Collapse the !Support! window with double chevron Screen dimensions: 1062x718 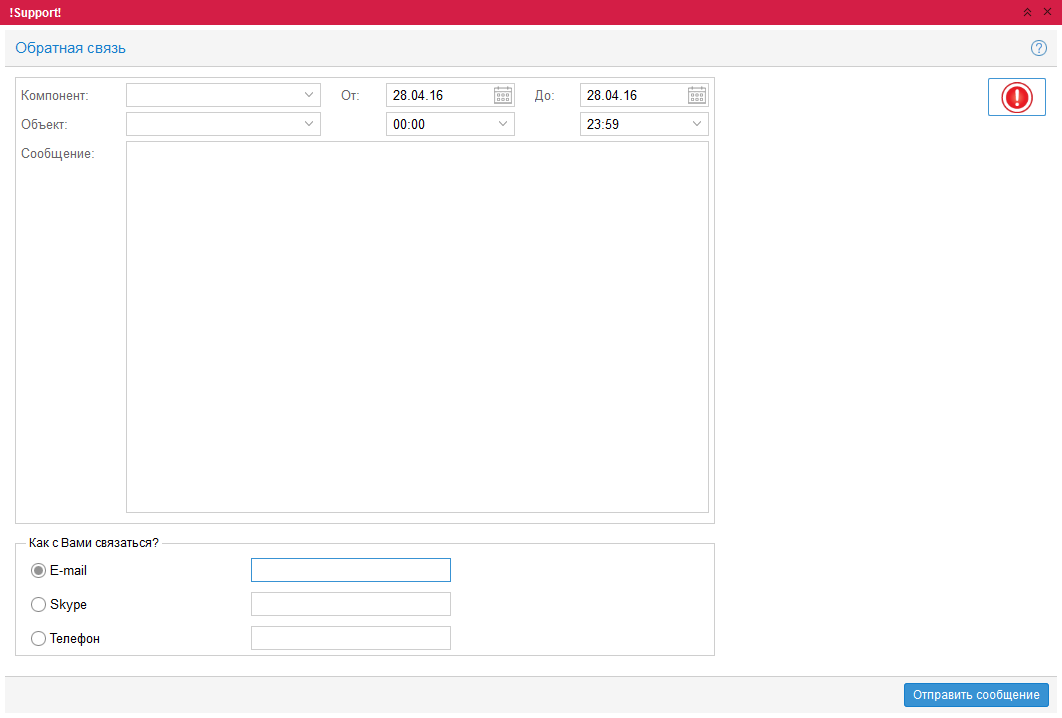pos(1027,11)
